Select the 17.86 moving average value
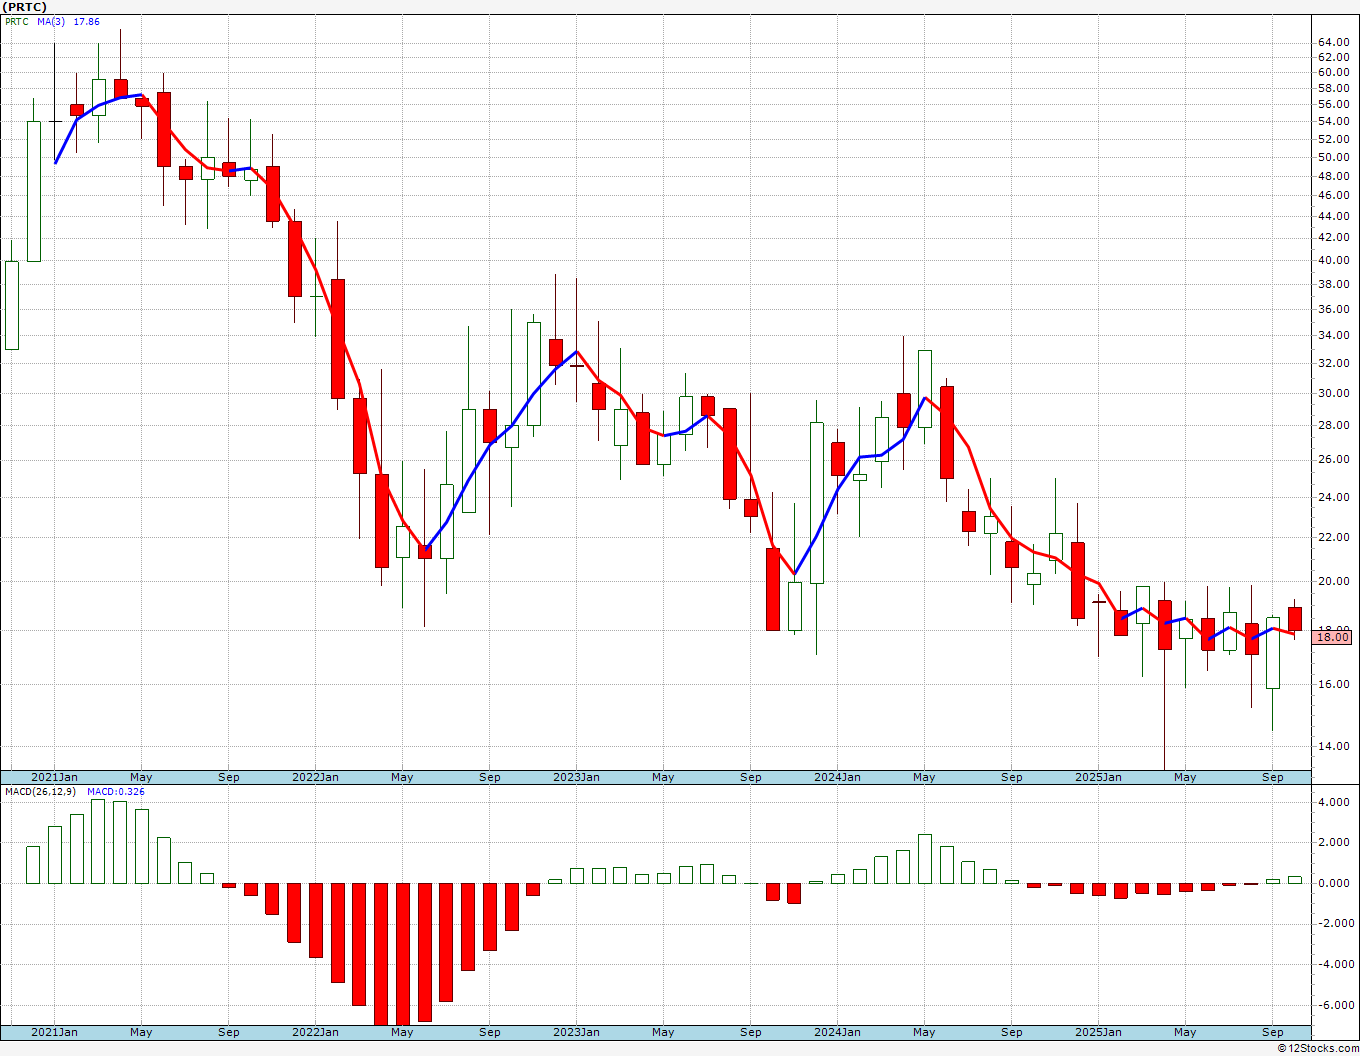 [87, 22]
